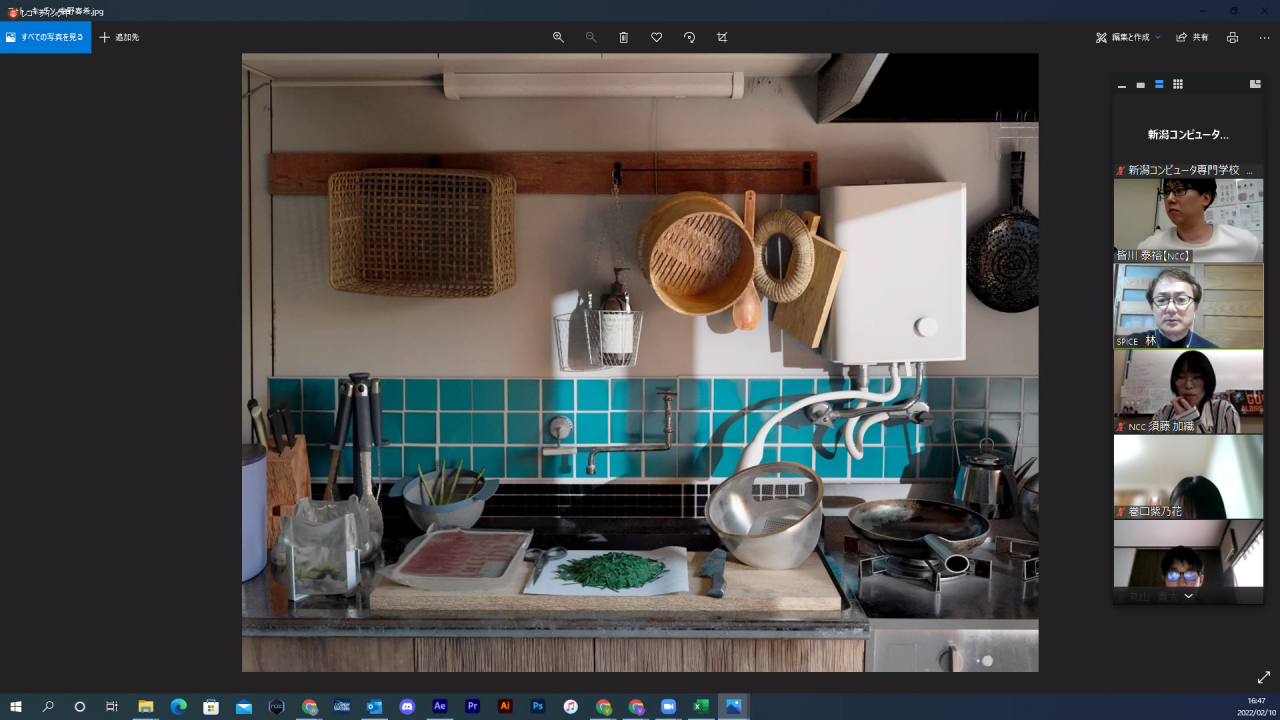Click すべての写真を見る button

click(45, 37)
